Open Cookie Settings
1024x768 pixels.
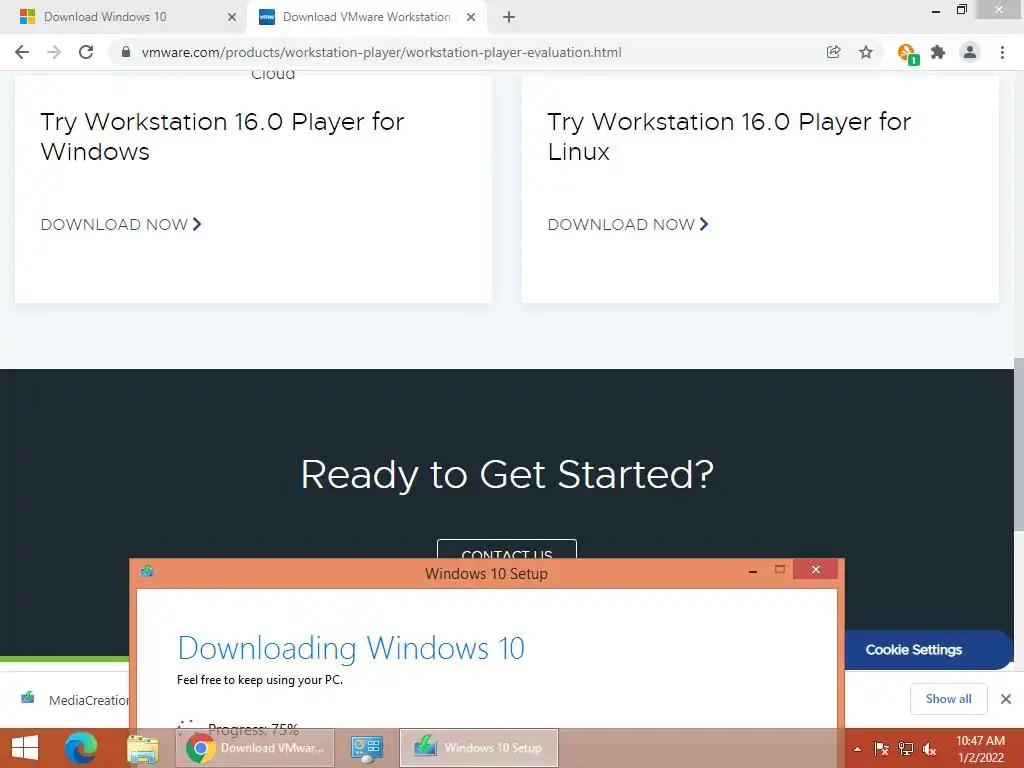click(x=927, y=650)
